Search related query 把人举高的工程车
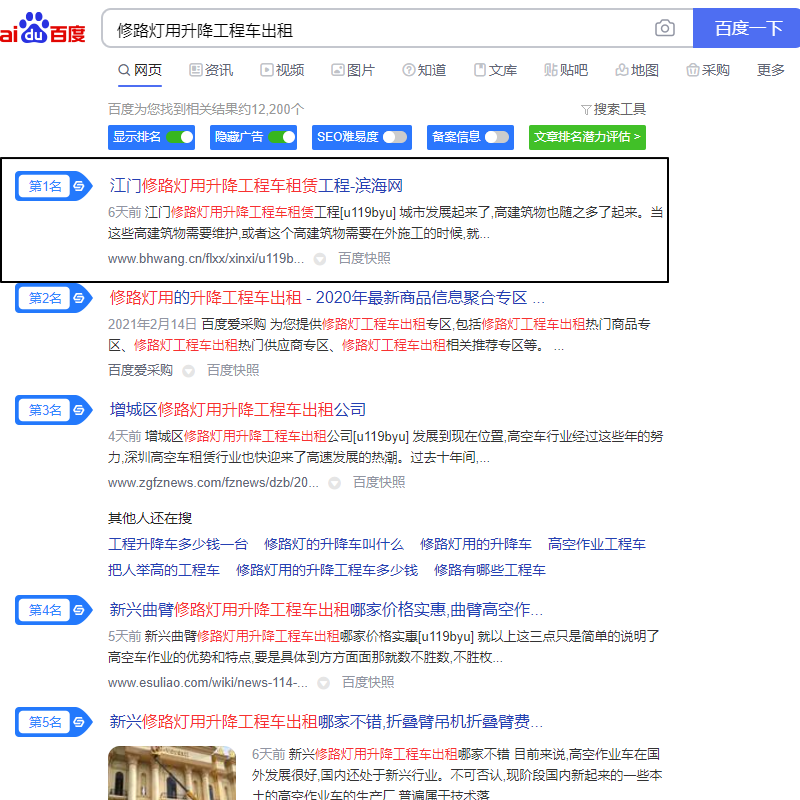 click(x=164, y=570)
